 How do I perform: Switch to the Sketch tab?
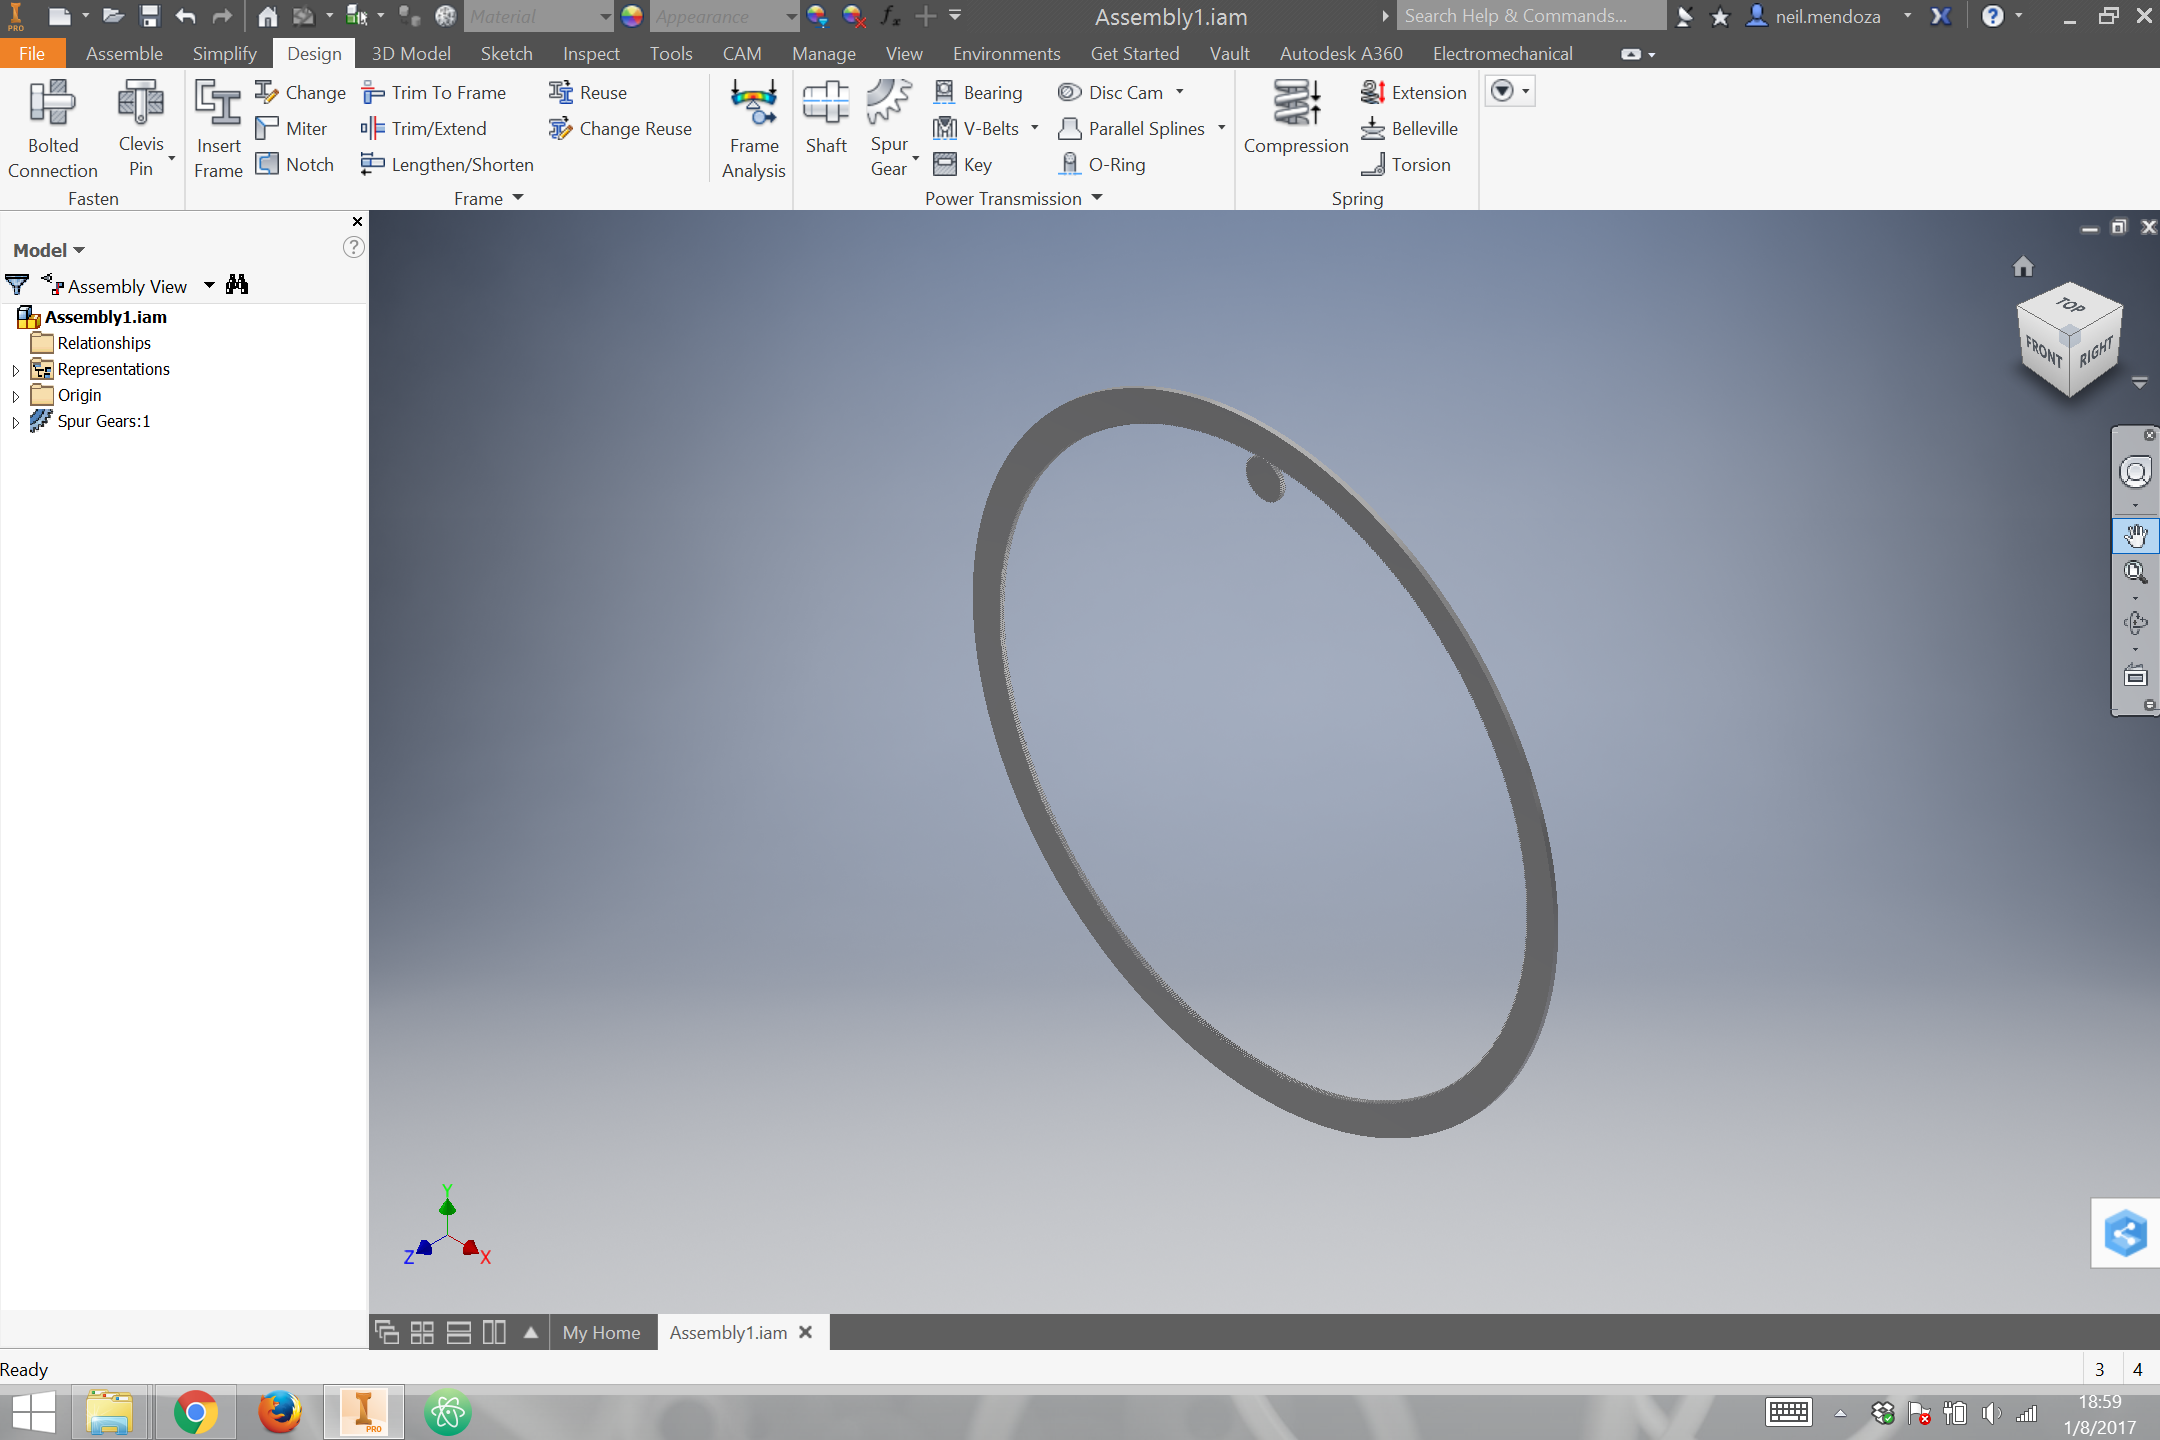click(506, 53)
